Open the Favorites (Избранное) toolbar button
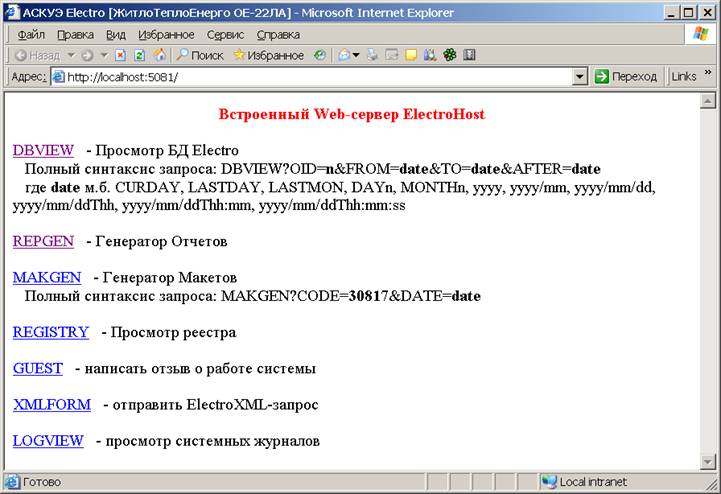721x494 pixels. coord(269,56)
